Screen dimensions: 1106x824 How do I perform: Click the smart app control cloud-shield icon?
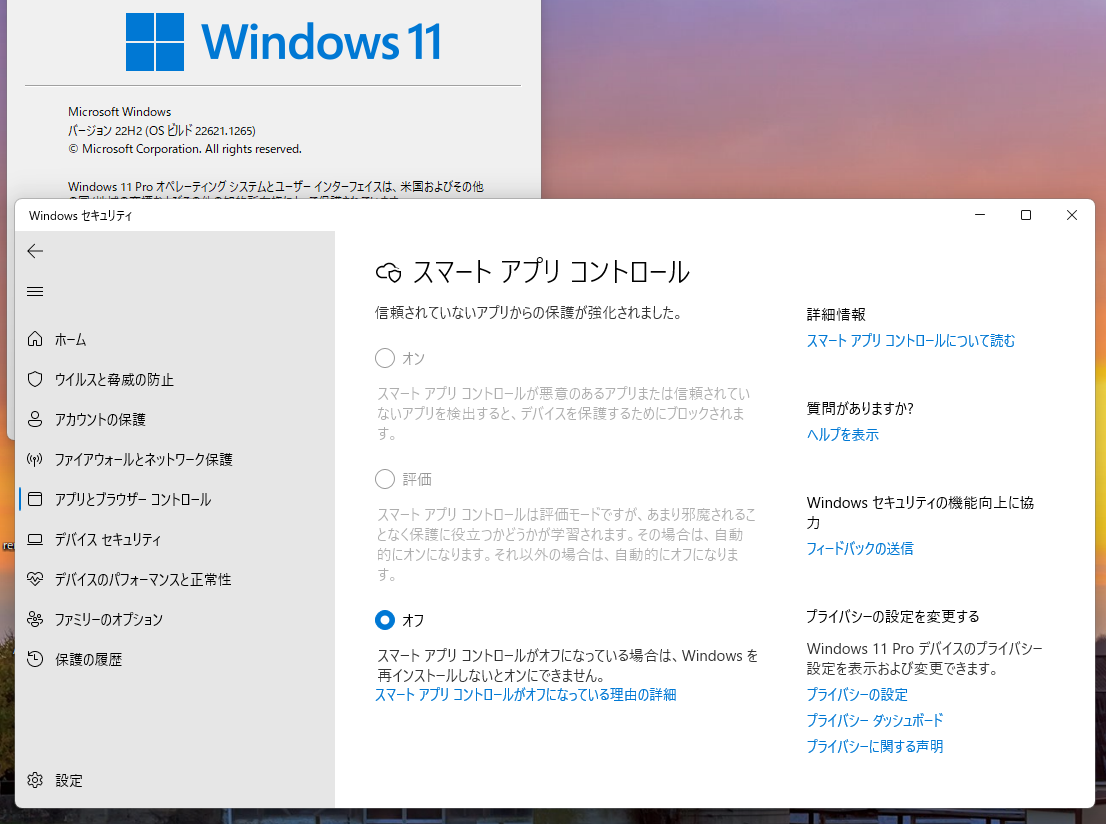click(x=389, y=272)
